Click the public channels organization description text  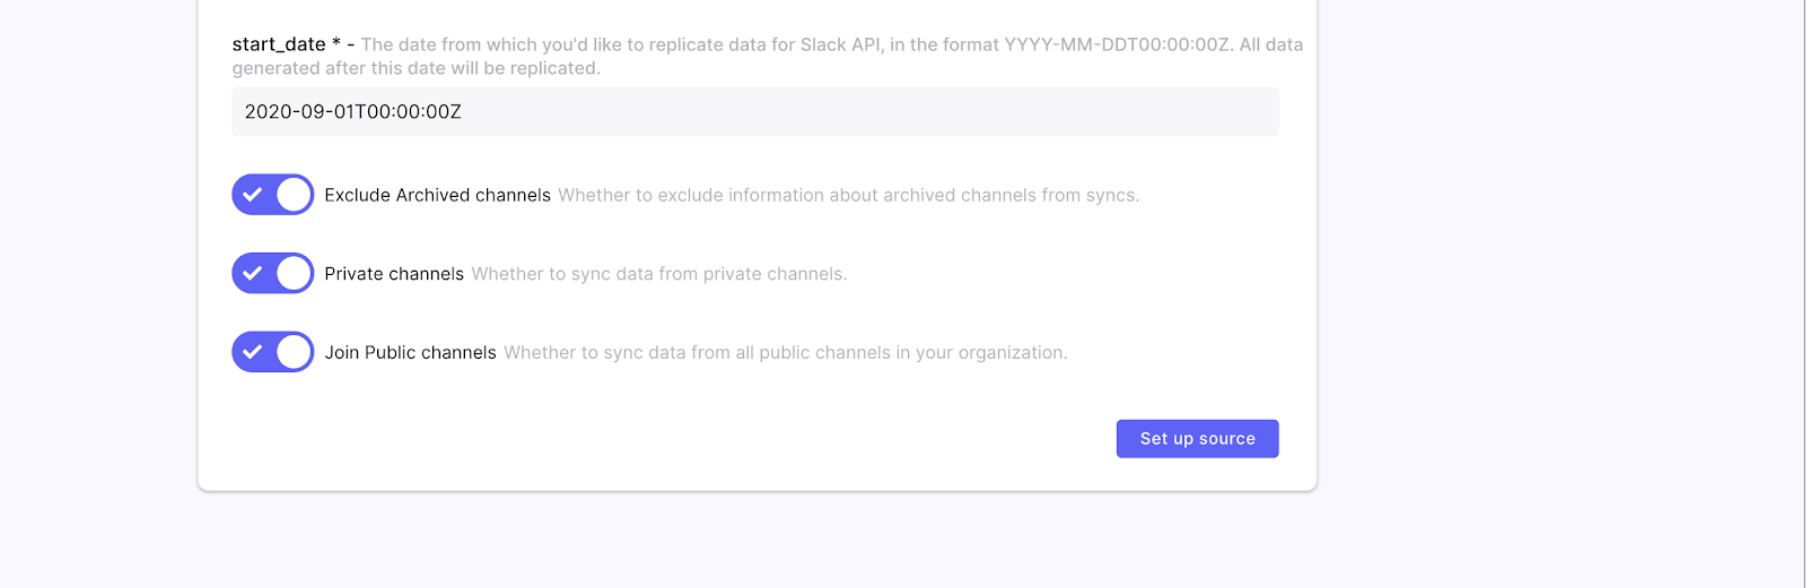[x=785, y=353]
